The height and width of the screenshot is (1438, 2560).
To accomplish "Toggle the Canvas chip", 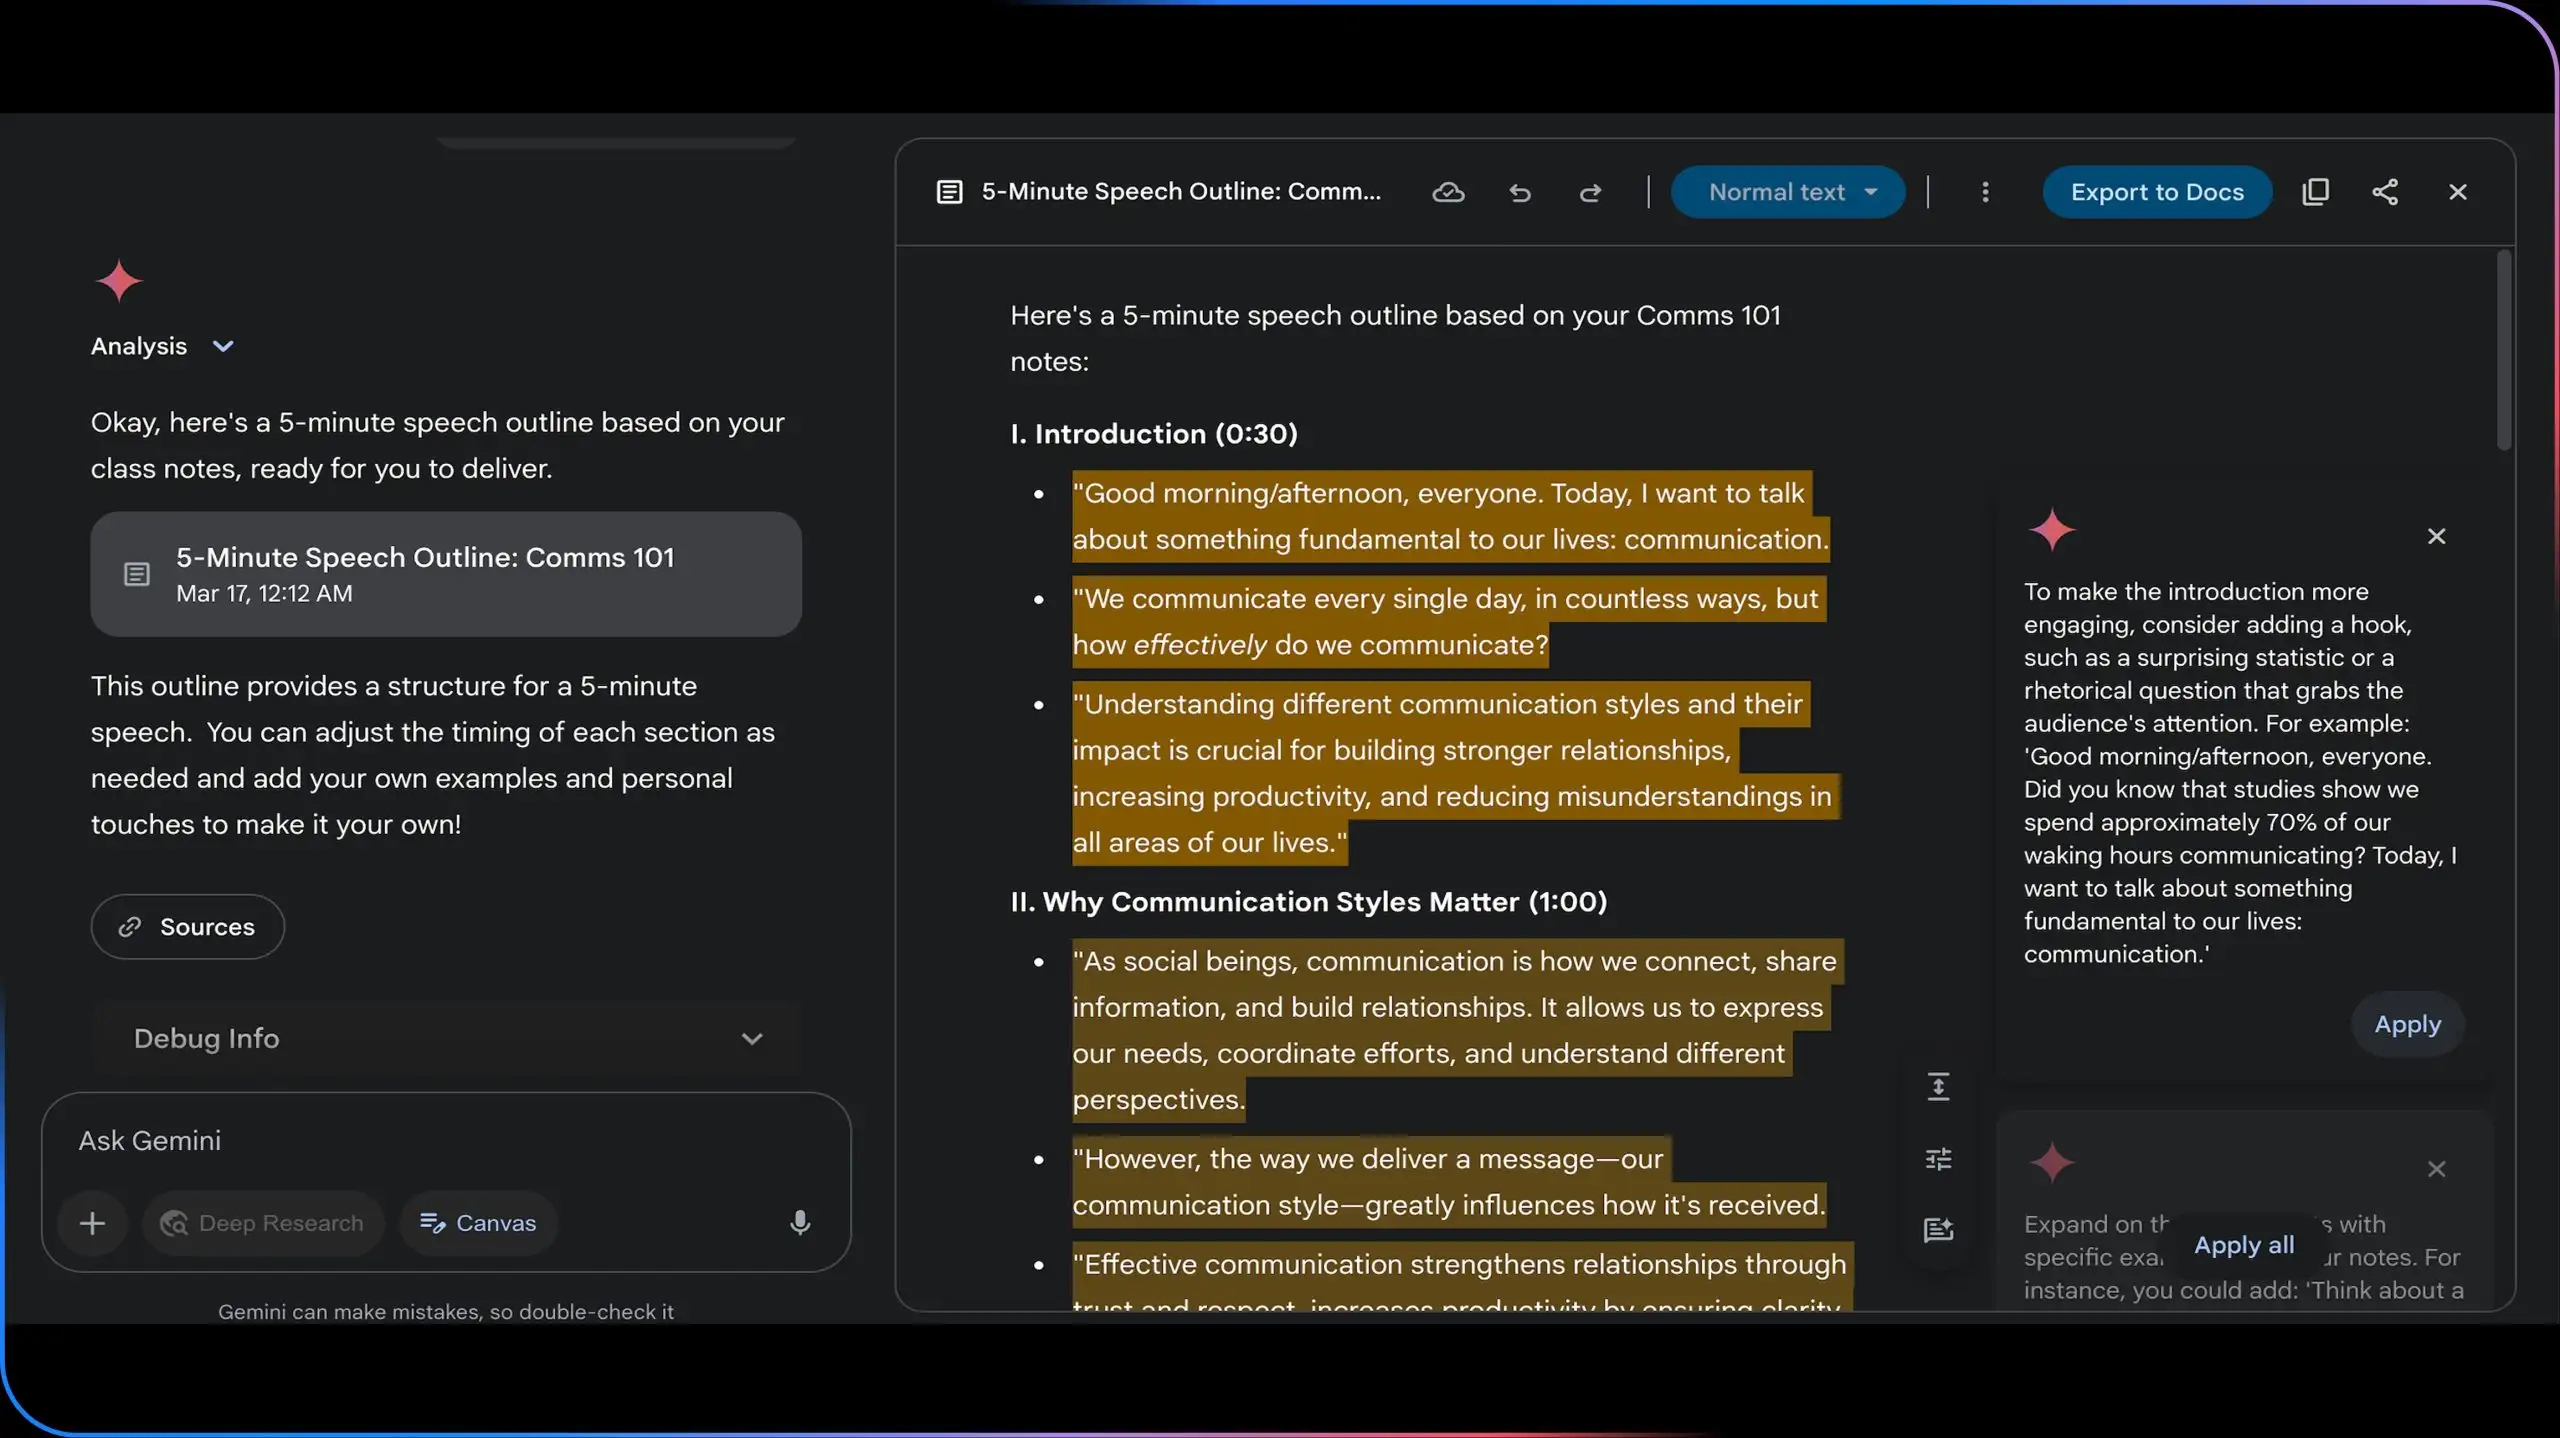I will [x=478, y=1223].
